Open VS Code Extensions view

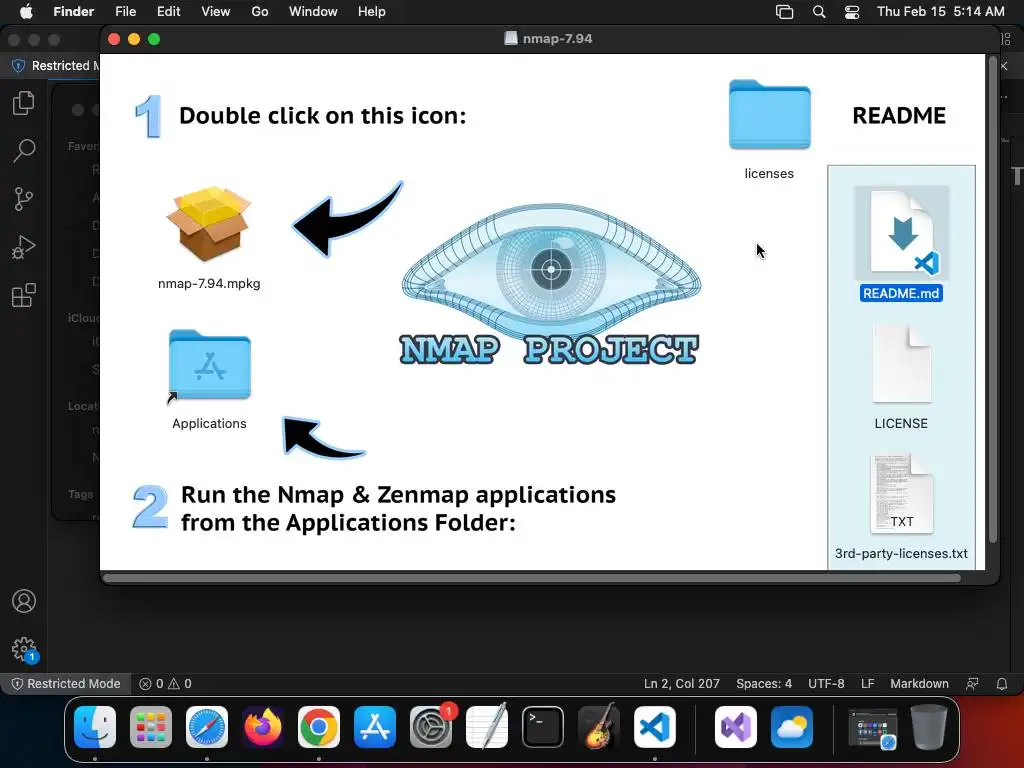click(x=24, y=295)
